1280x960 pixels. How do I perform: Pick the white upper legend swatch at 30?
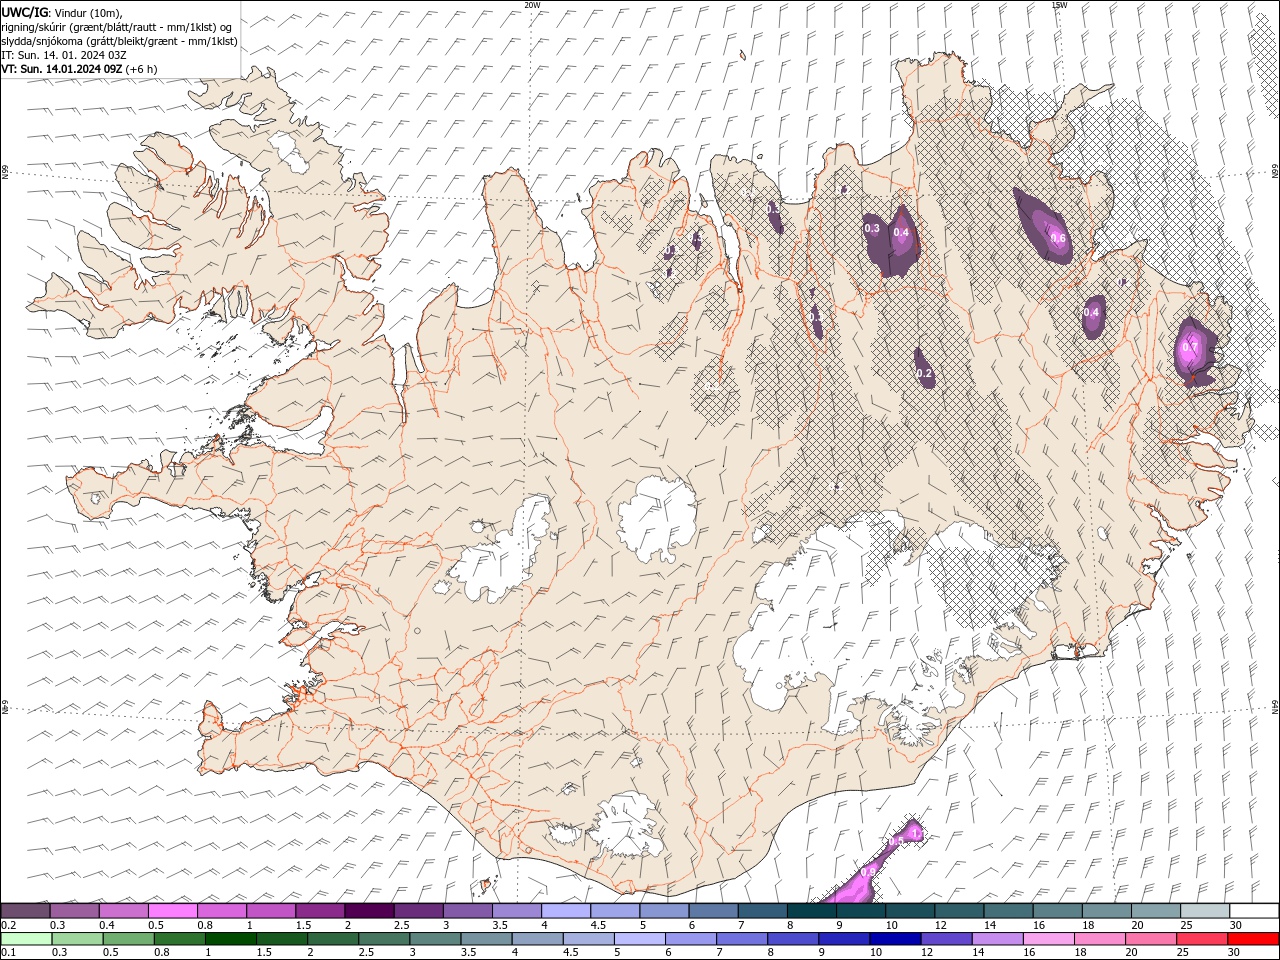point(1254,911)
